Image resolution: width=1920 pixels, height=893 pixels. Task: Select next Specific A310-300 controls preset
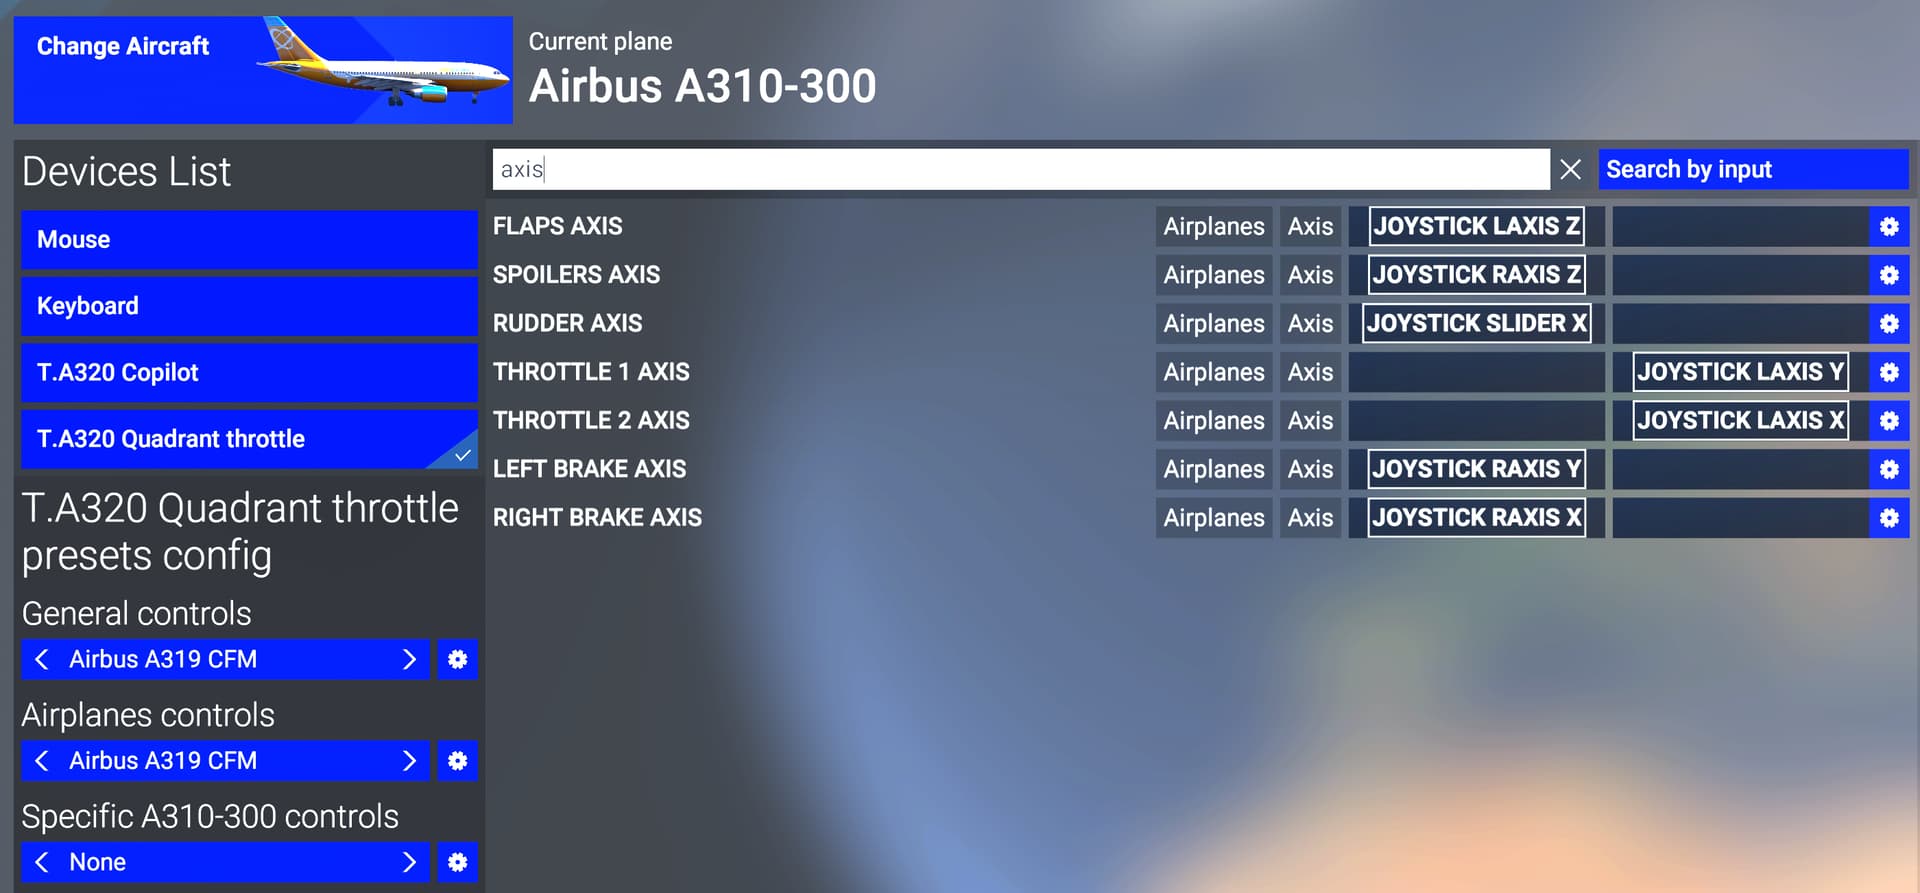pyautogui.click(x=409, y=862)
